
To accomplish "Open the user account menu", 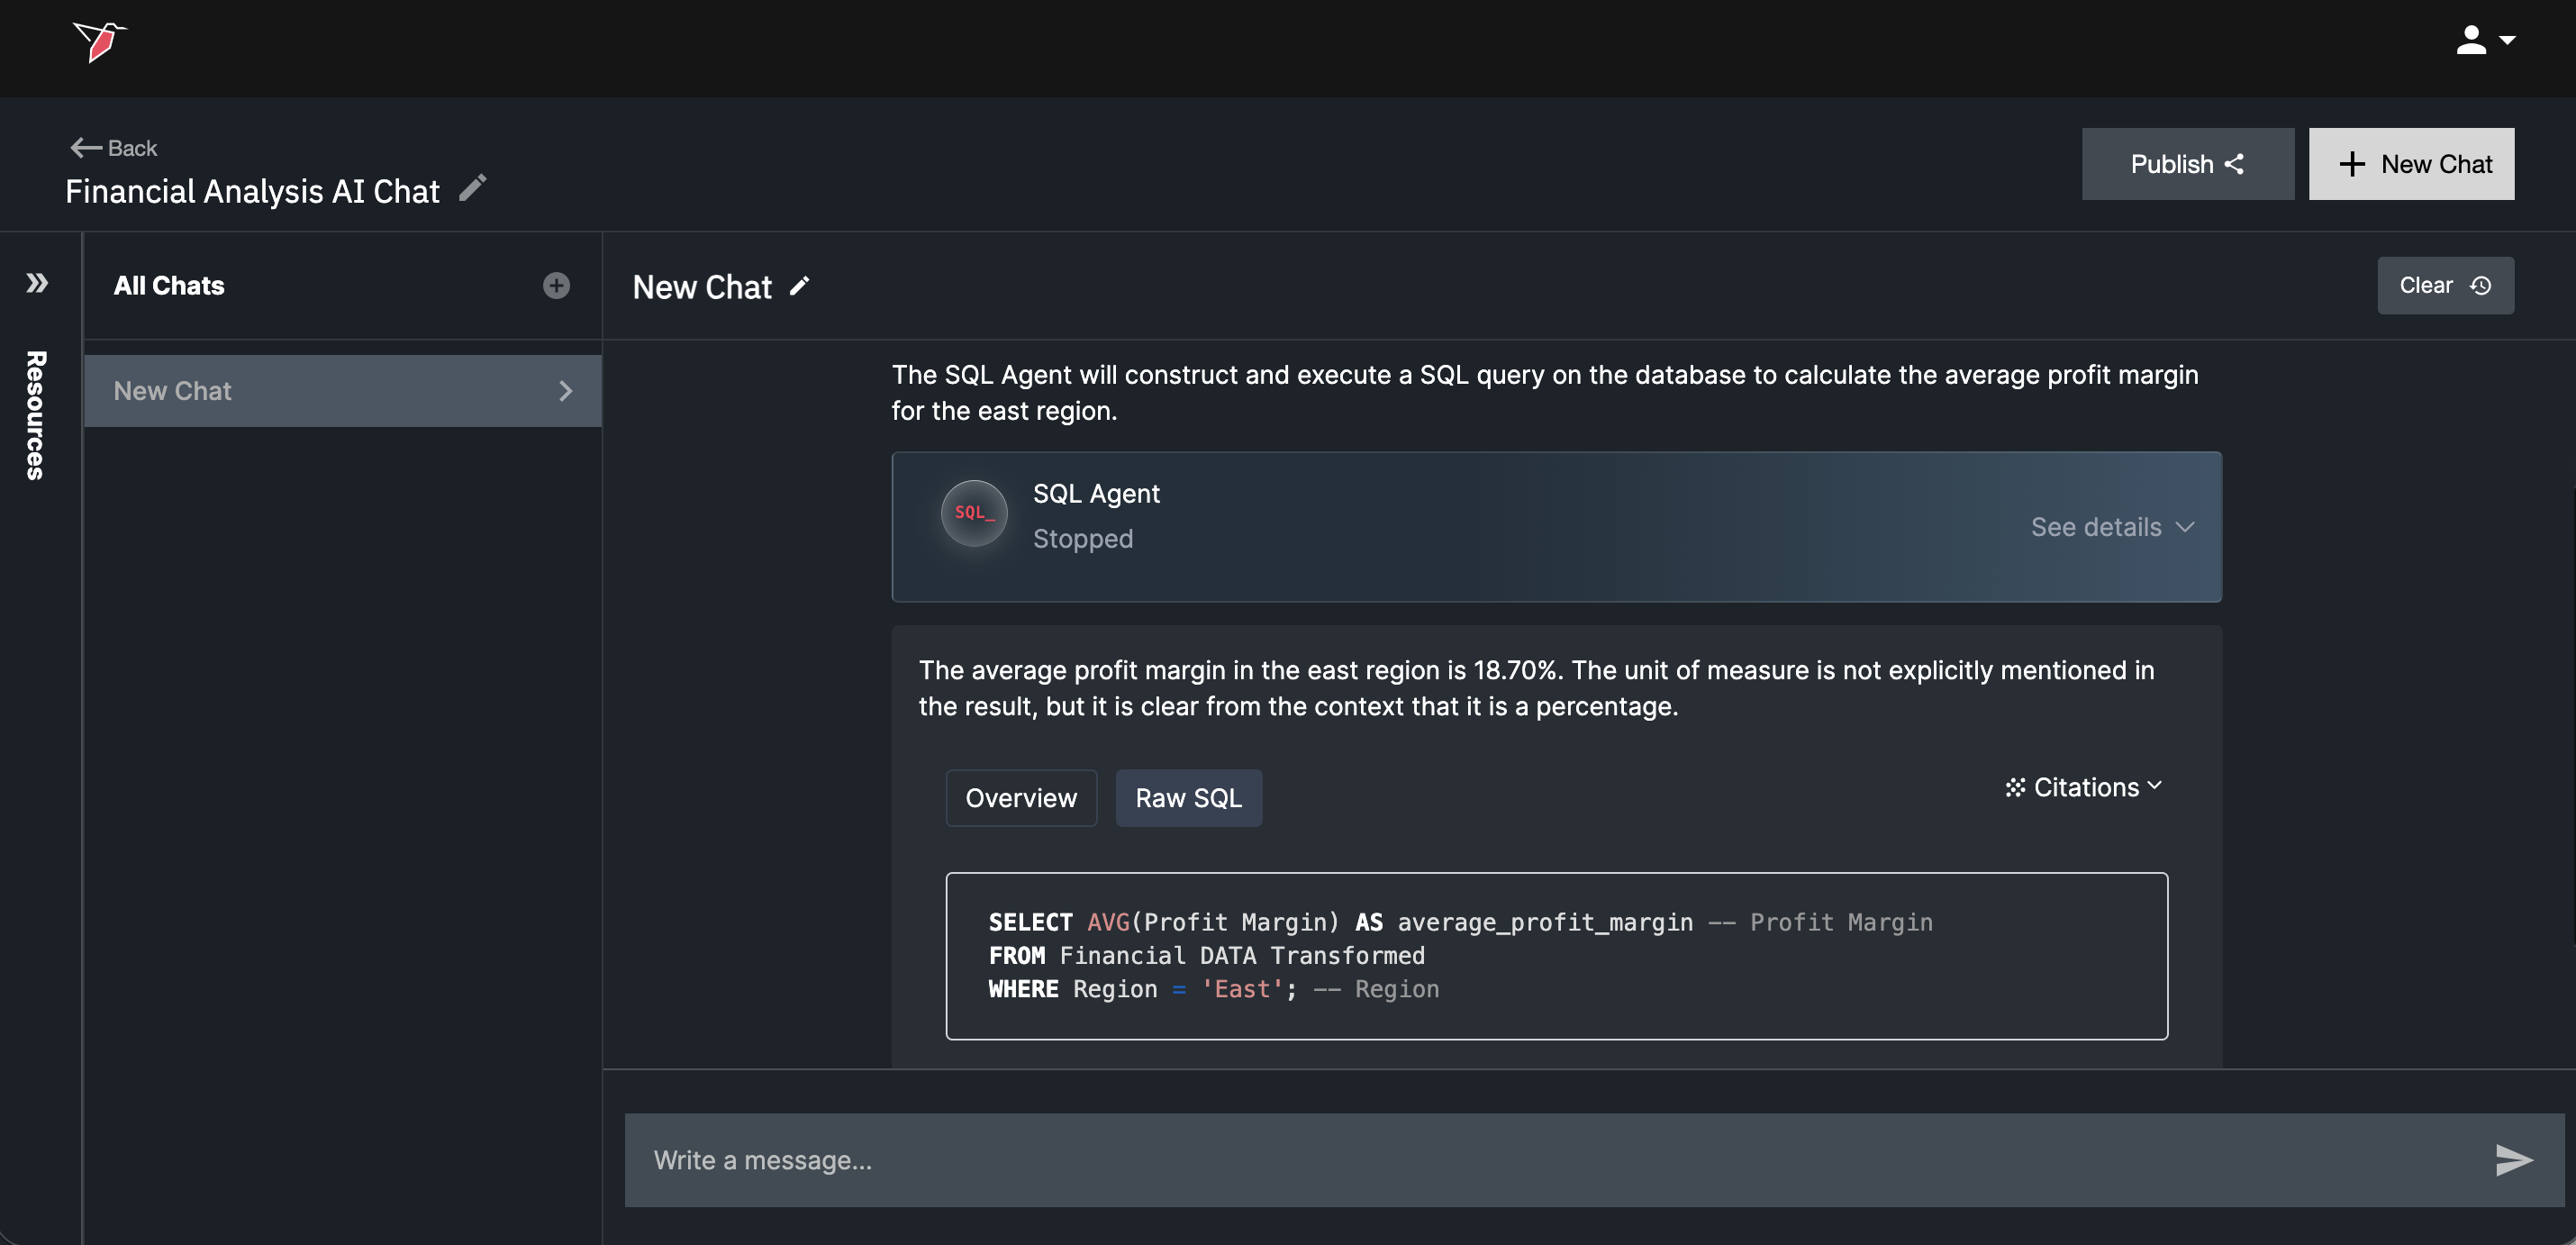I will [x=2484, y=41].
